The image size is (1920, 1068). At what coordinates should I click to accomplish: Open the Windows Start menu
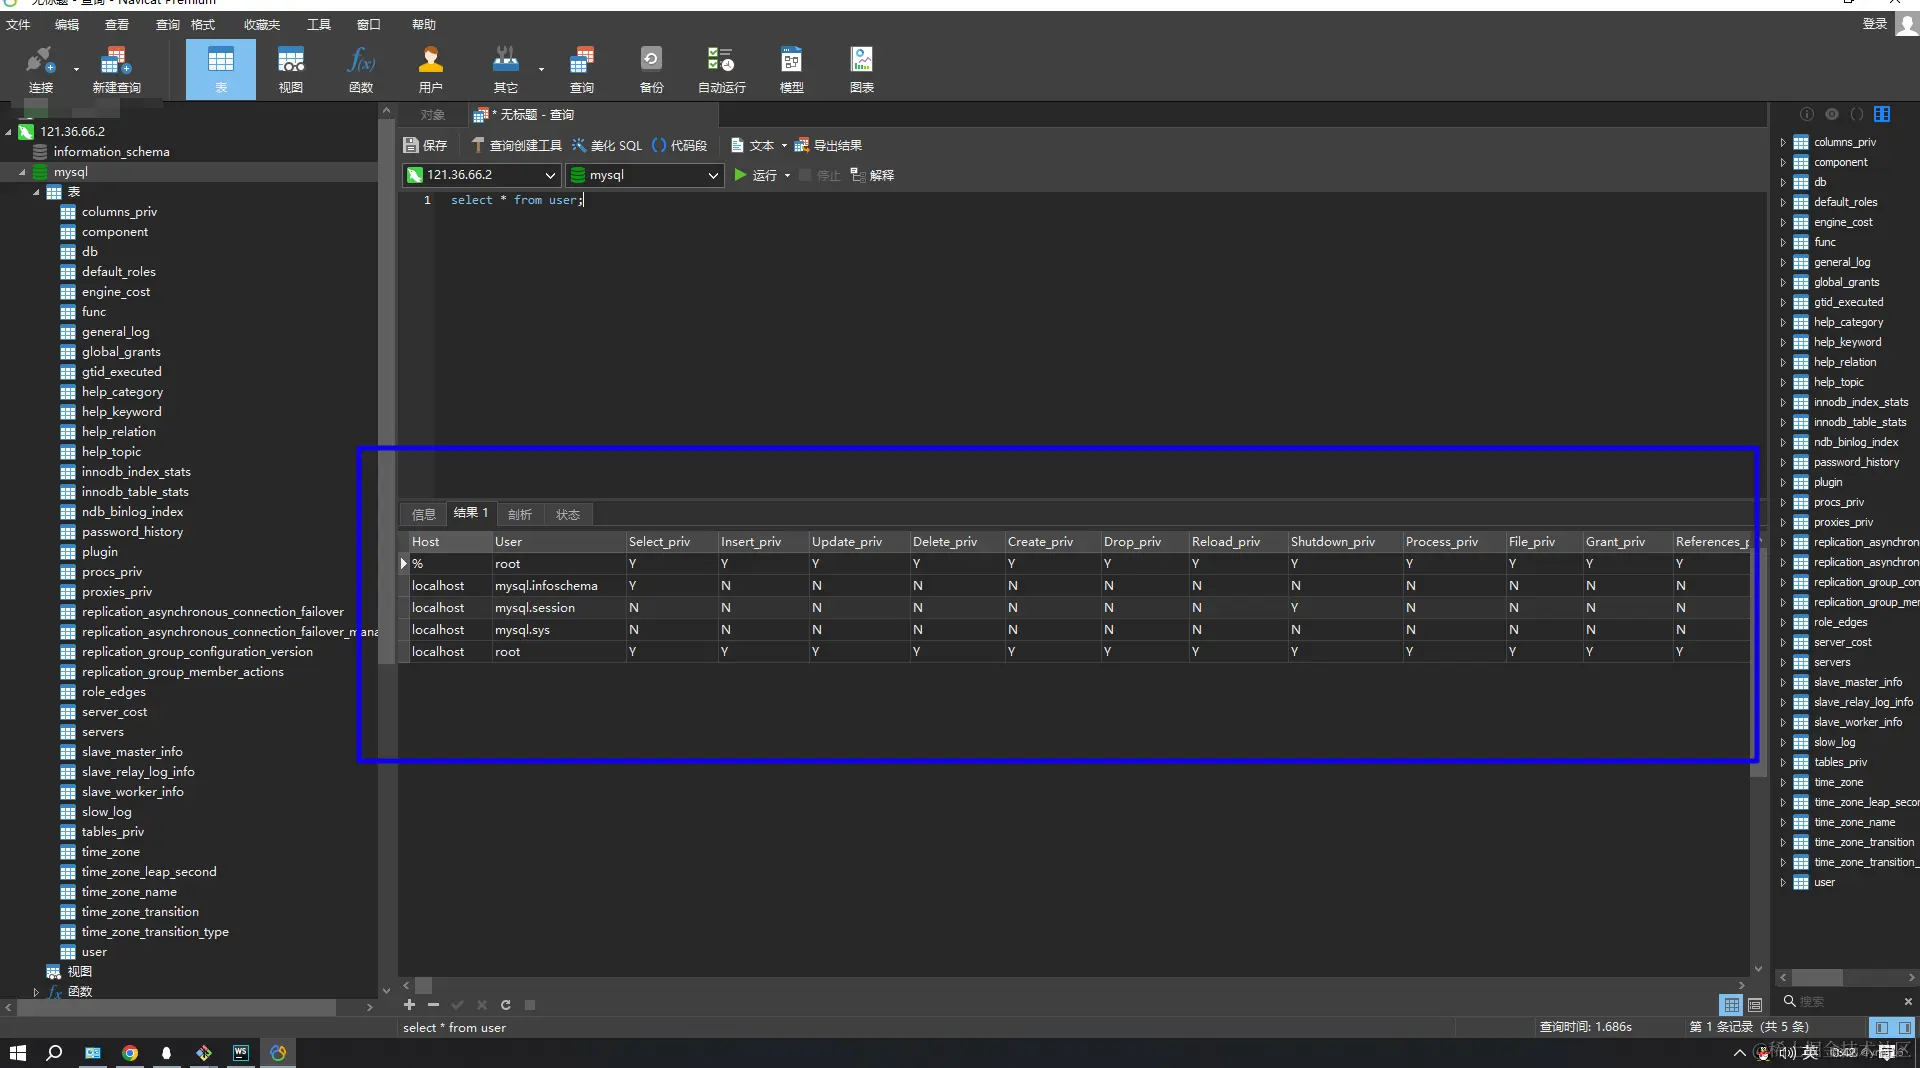coord(18,1052)
